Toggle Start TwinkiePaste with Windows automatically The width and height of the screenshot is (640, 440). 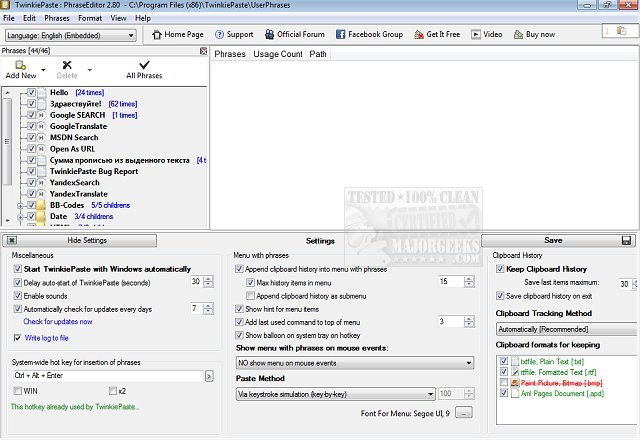(18, 269)
